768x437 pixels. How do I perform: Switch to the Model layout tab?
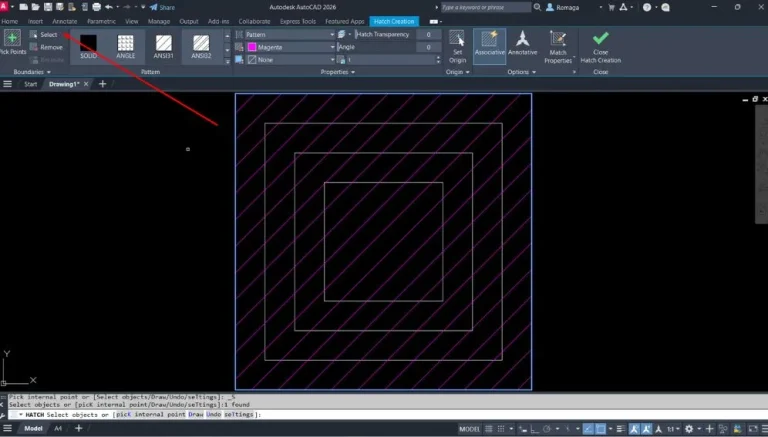click(x=33, y=429)
